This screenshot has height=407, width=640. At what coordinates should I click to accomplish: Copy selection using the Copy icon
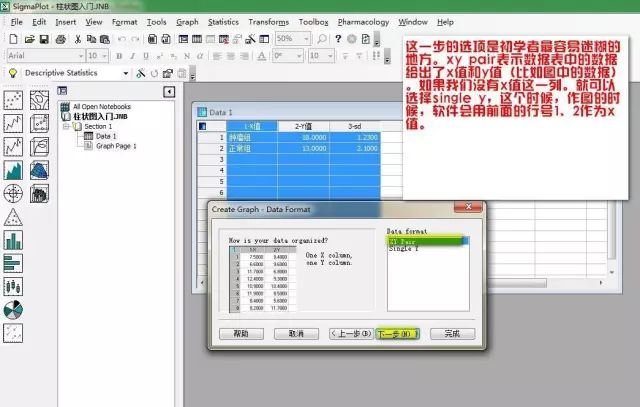[x=91, y=39]
